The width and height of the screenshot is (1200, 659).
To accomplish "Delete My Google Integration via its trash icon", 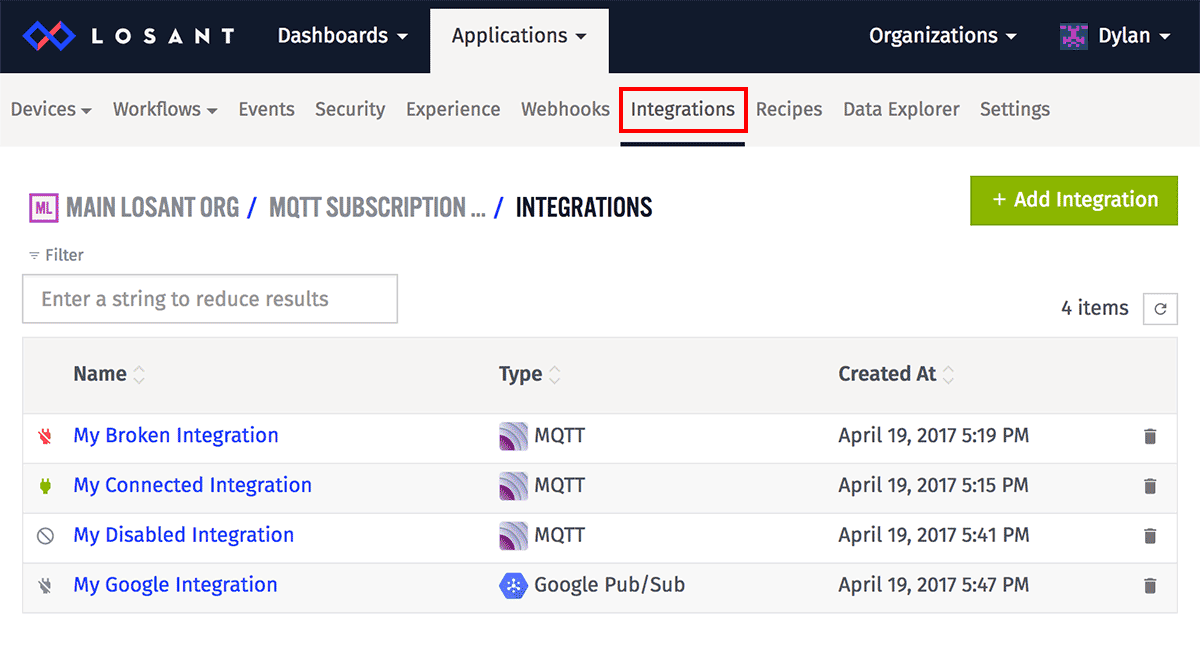I will point(1150,585).
